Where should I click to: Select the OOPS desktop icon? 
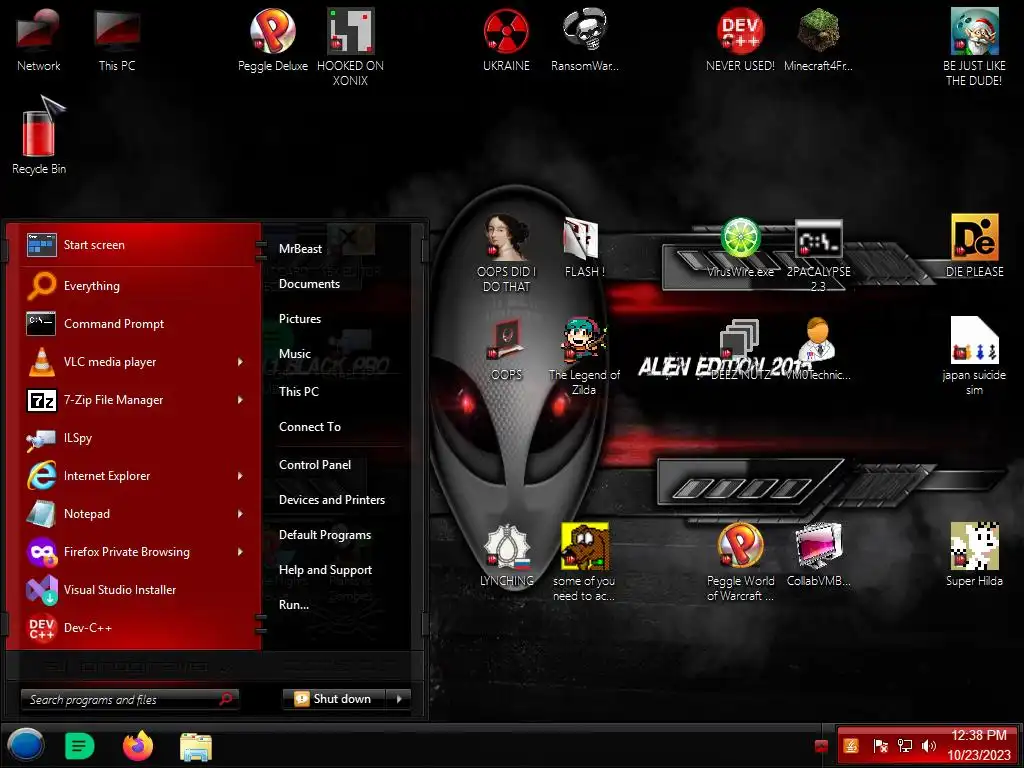pos(506,349)
